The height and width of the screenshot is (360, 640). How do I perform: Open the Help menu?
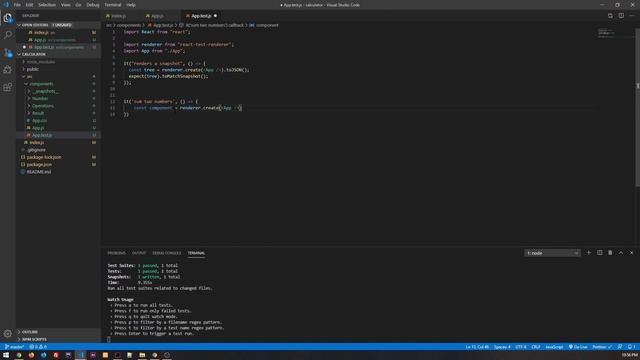click(131, 5)
